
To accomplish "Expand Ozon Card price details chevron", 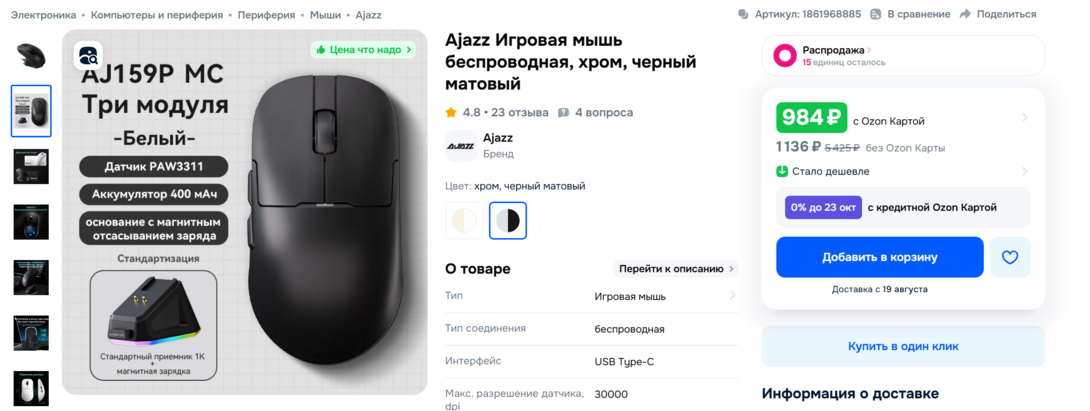I will click(x=1025, y=118).
